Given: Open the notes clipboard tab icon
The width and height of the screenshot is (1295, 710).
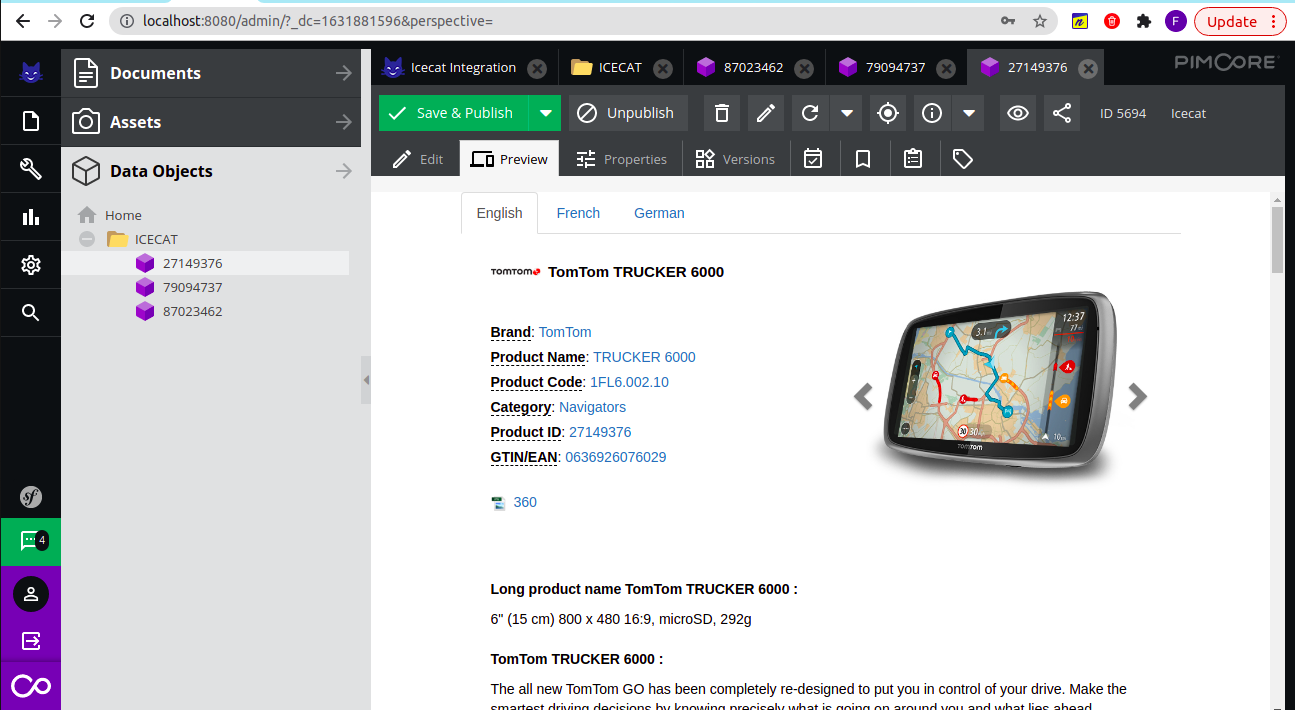Looking at the screenshot, I should point(913,159).
